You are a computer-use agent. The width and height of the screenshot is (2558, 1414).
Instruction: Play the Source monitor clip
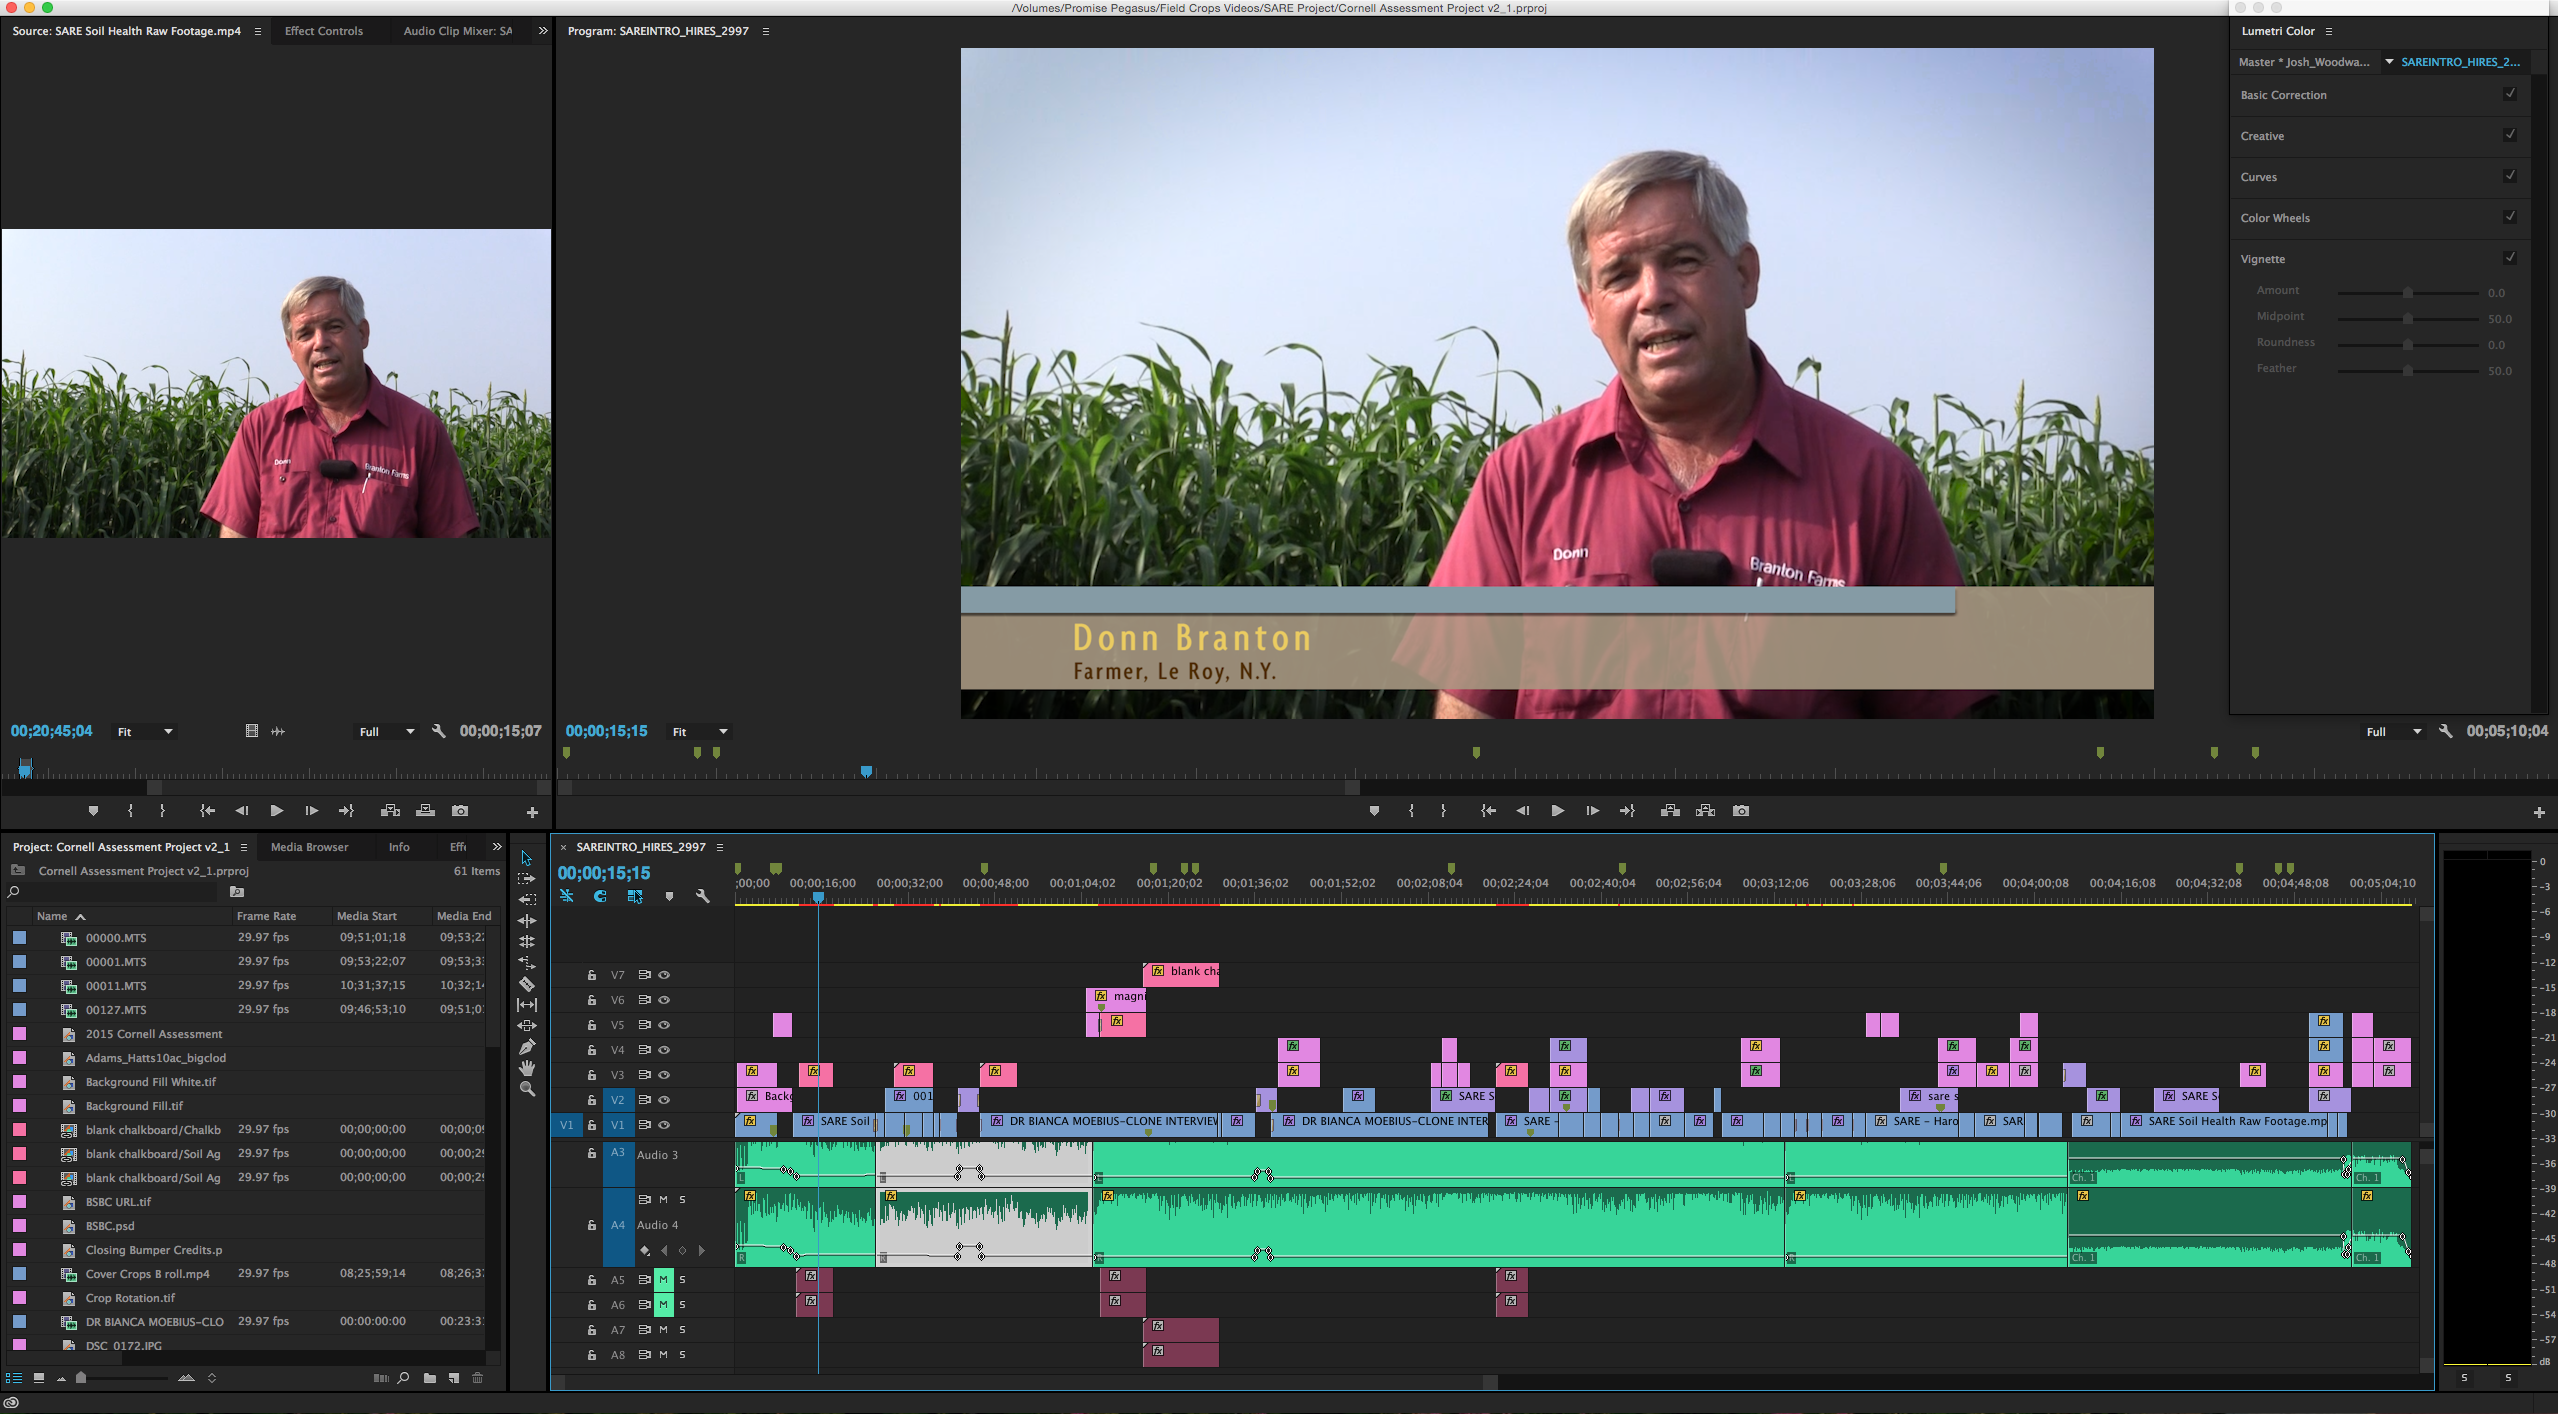[276, 811]
